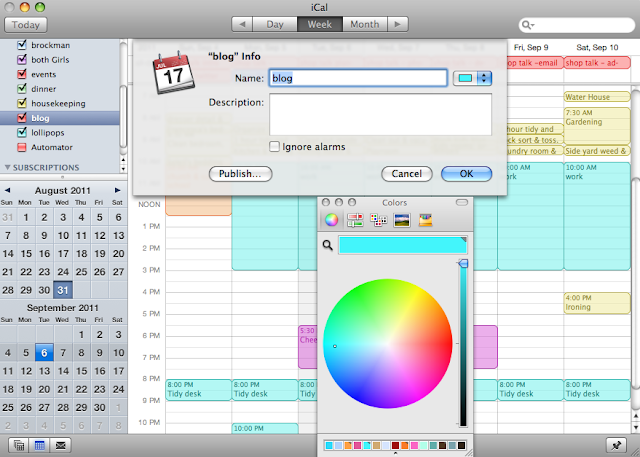Select the crayons picker mode
Image resolution: width=640 pixels, height=457 pixels.
click(x=425, y=220)
